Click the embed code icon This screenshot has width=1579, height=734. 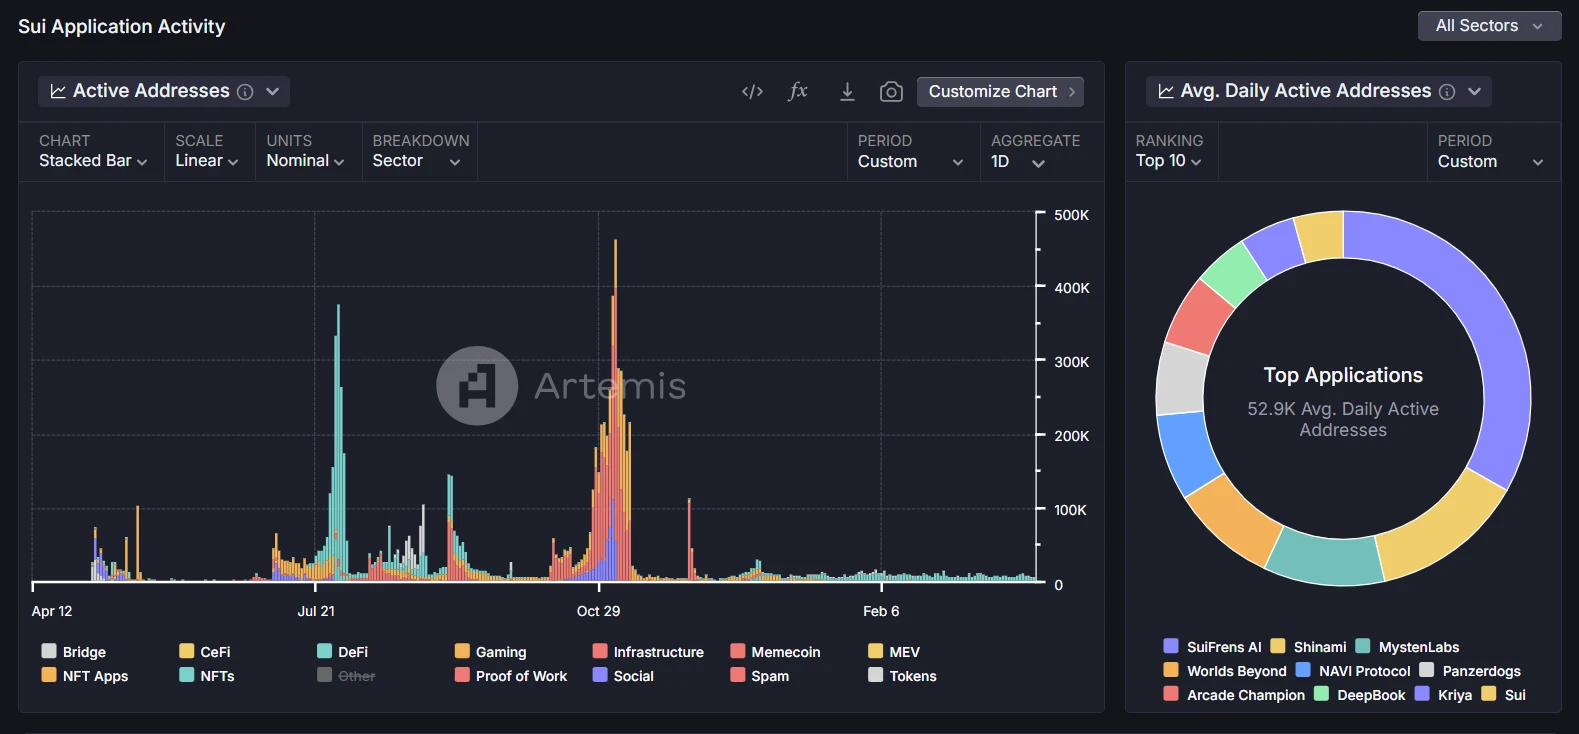coord(752,92)
